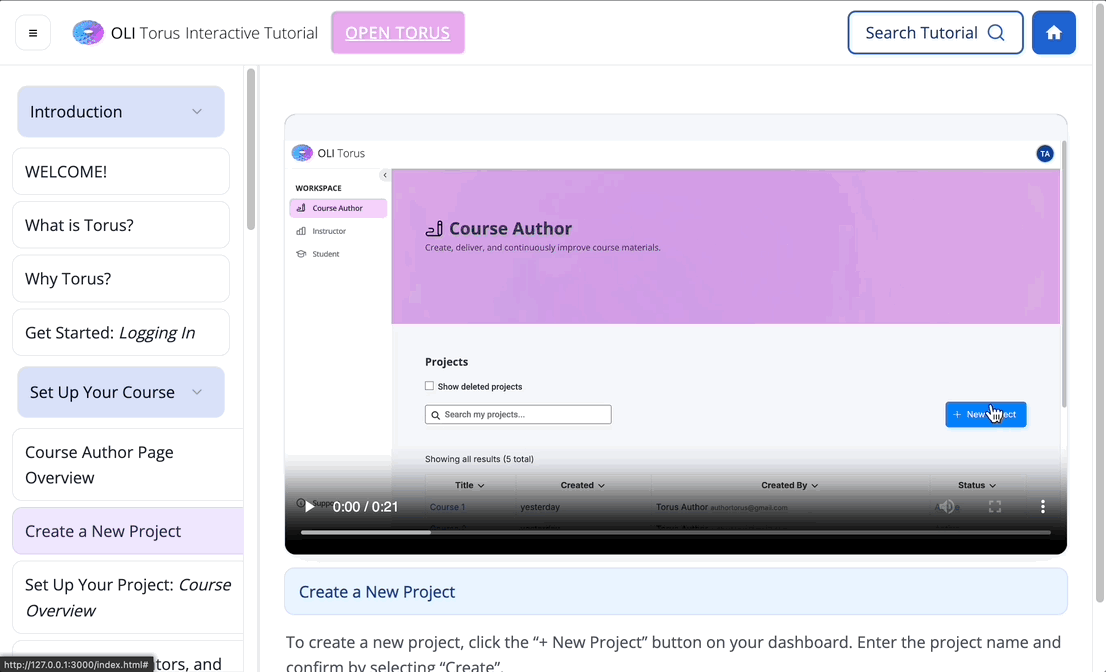
Task: Collapse the Set Up Your Course chevron
Action: (x=197, y=392)
